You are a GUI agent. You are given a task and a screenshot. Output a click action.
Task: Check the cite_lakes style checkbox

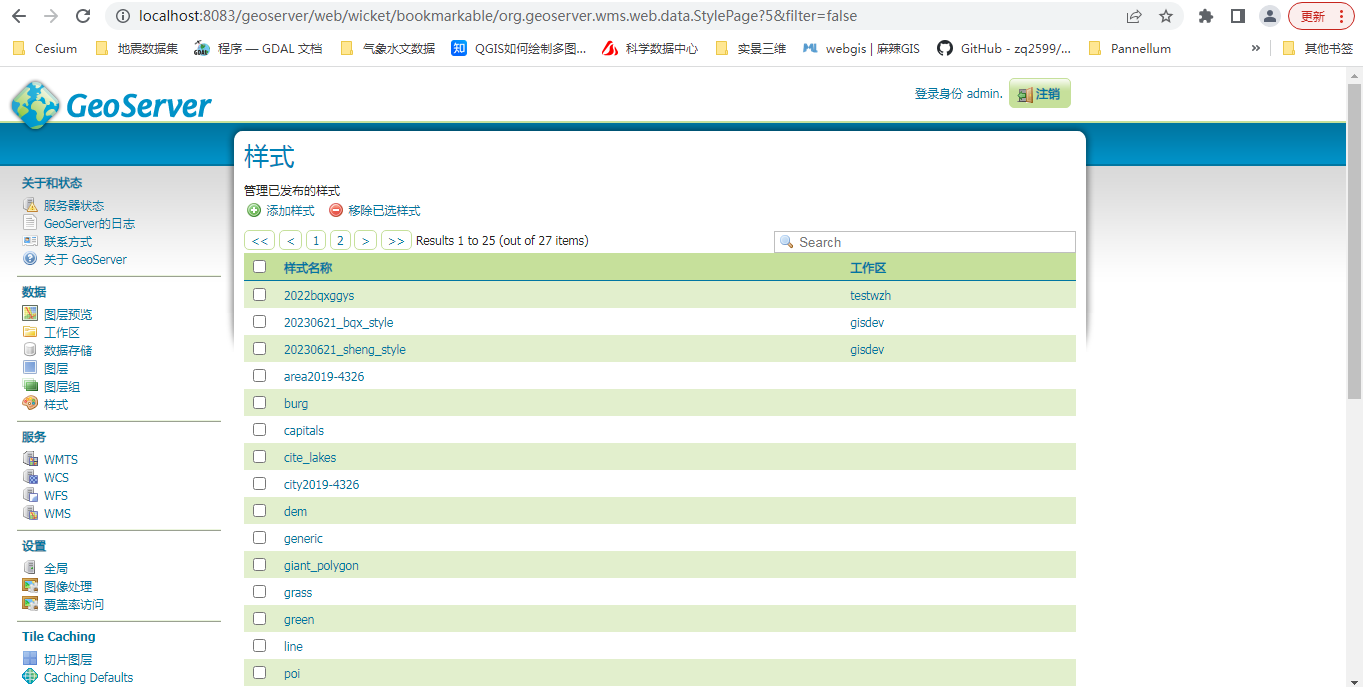[x=260, y=457]
